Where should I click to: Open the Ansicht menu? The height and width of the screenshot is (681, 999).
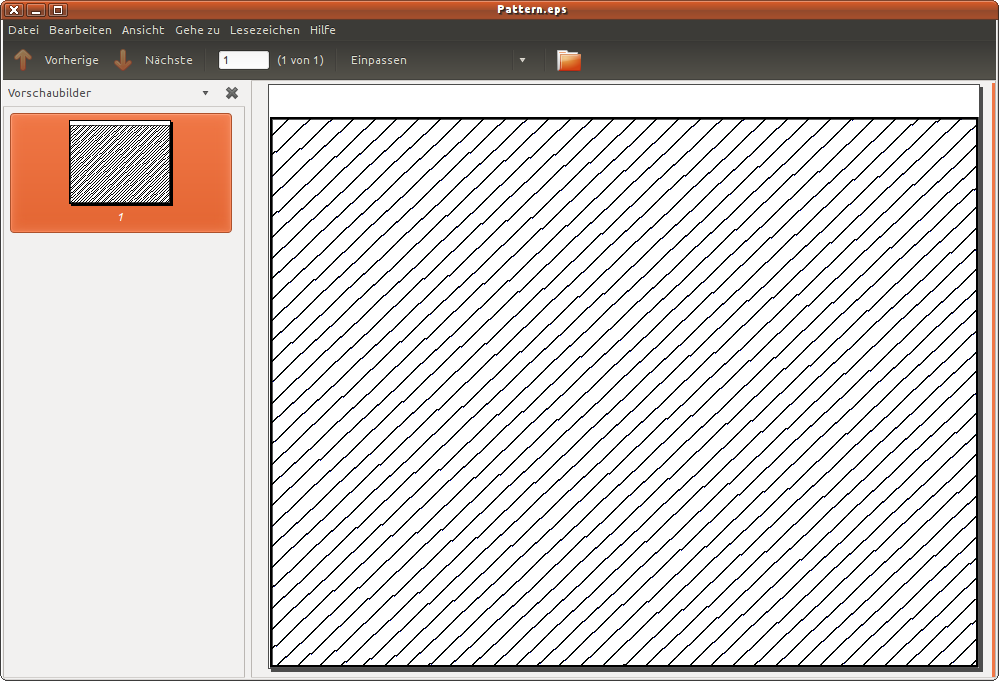(143, 30)
